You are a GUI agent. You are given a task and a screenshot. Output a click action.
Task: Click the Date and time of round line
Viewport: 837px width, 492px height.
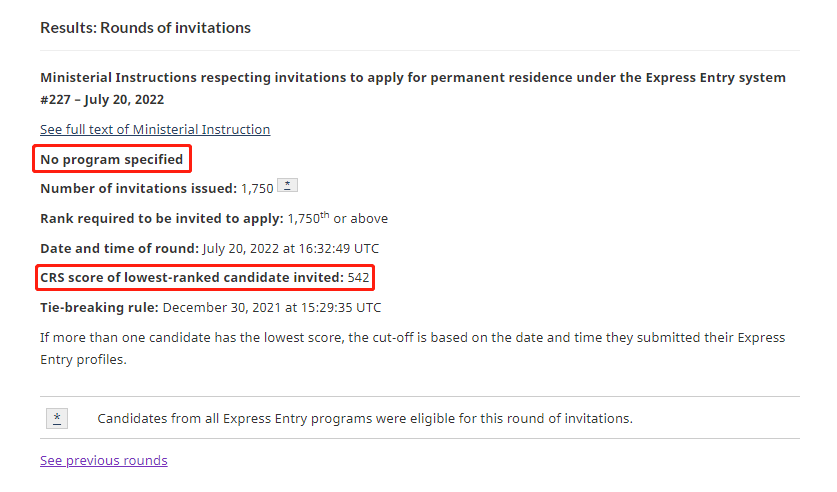(x=209, y=249)
